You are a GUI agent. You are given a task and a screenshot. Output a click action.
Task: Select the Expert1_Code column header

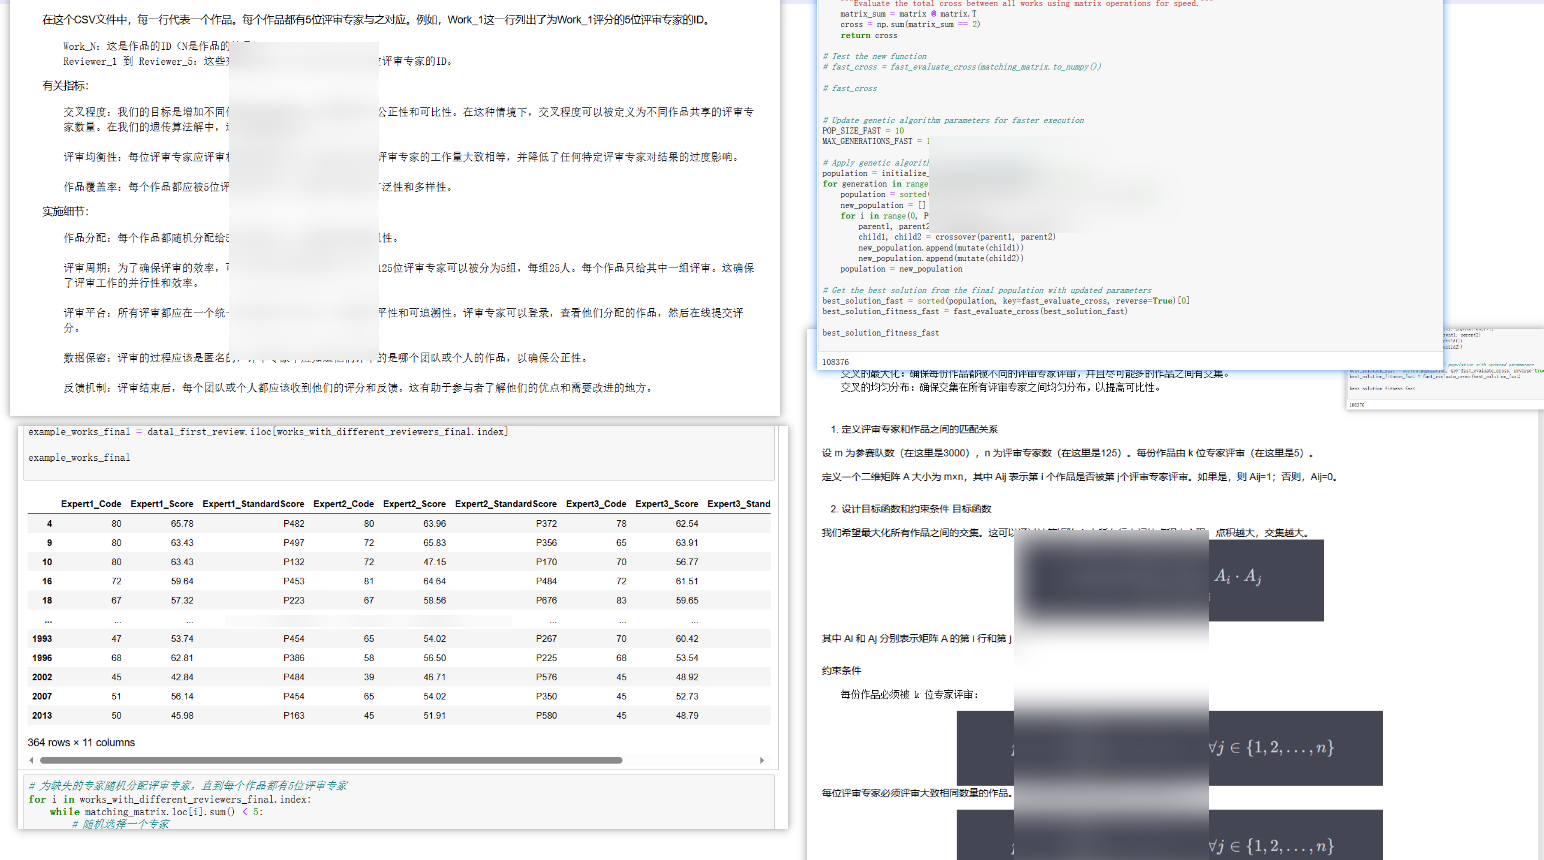91,504
